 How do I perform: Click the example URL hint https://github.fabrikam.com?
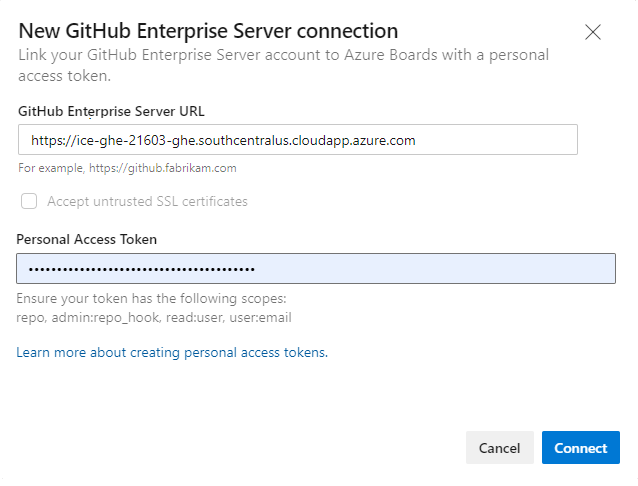[x=163, y=168]
